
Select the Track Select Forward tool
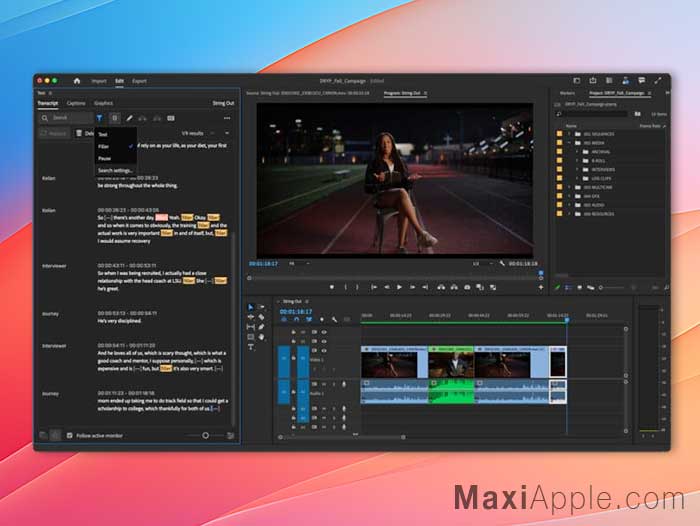(x=262, y=307)
